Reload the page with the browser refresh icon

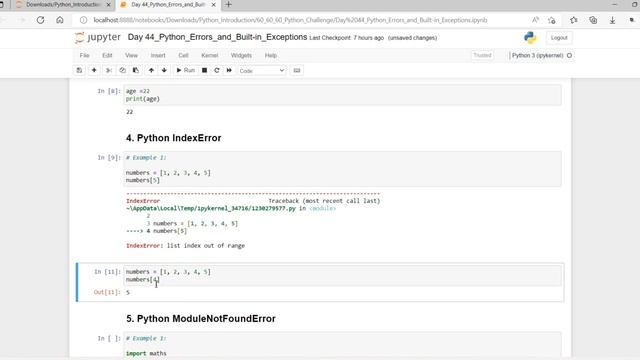coord(40,20)
